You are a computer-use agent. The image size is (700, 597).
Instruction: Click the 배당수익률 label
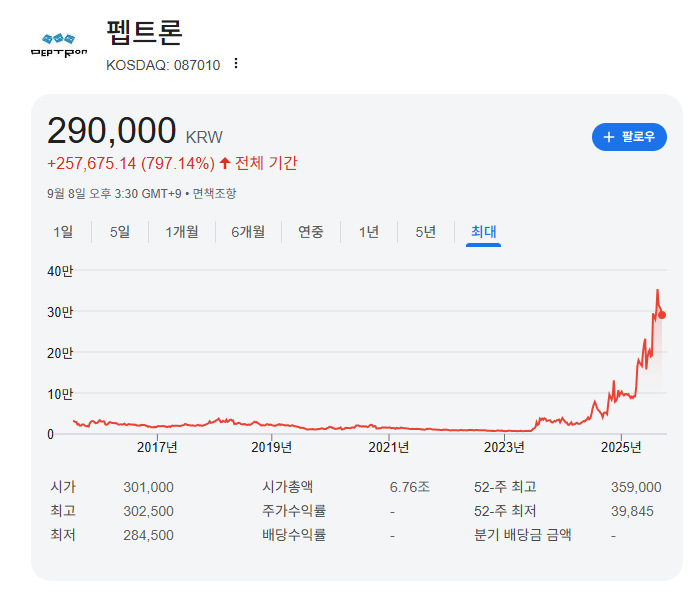coord(294,535)
